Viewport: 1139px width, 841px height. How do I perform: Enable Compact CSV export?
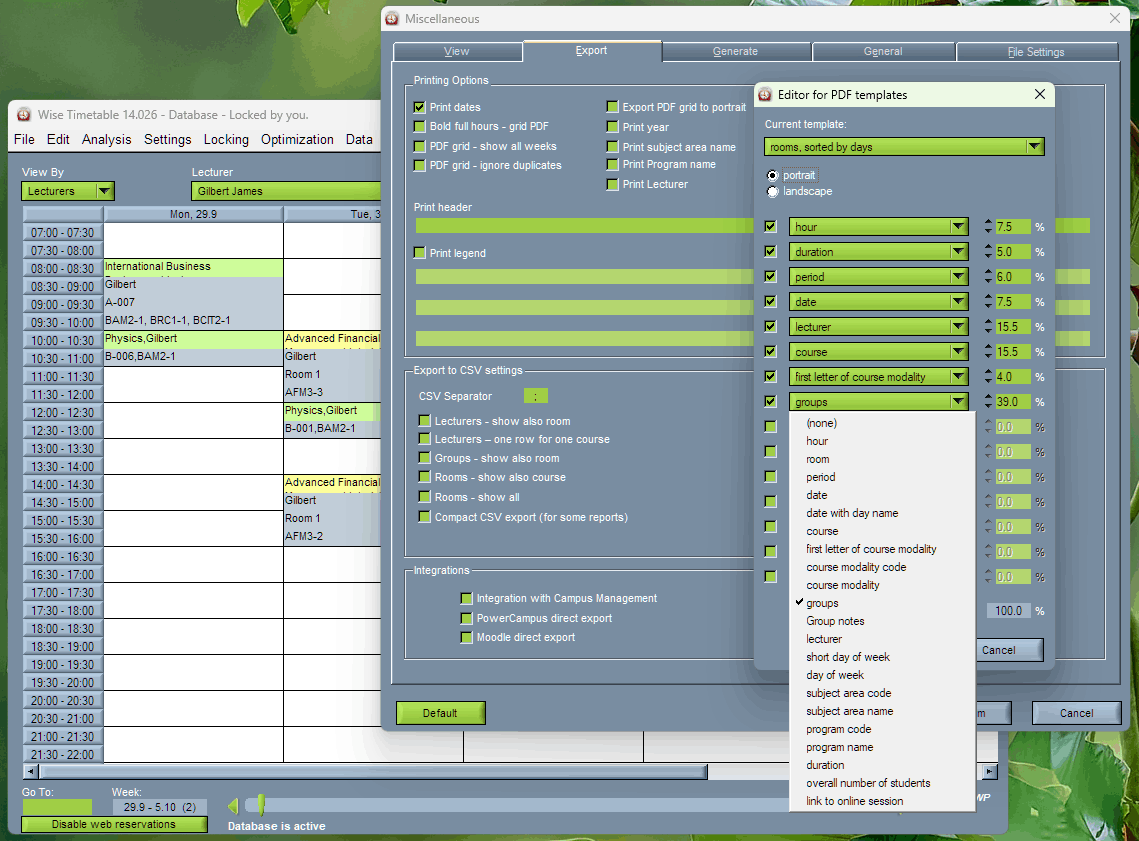point(426,519)
